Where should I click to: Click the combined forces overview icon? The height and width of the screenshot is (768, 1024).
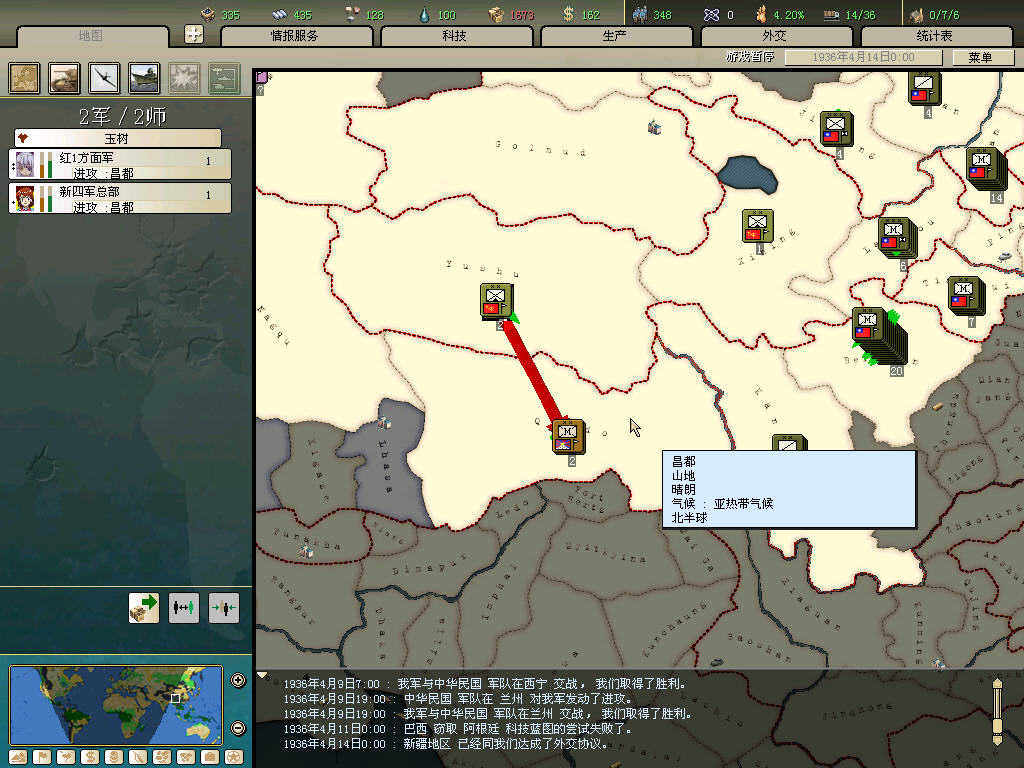224,78
